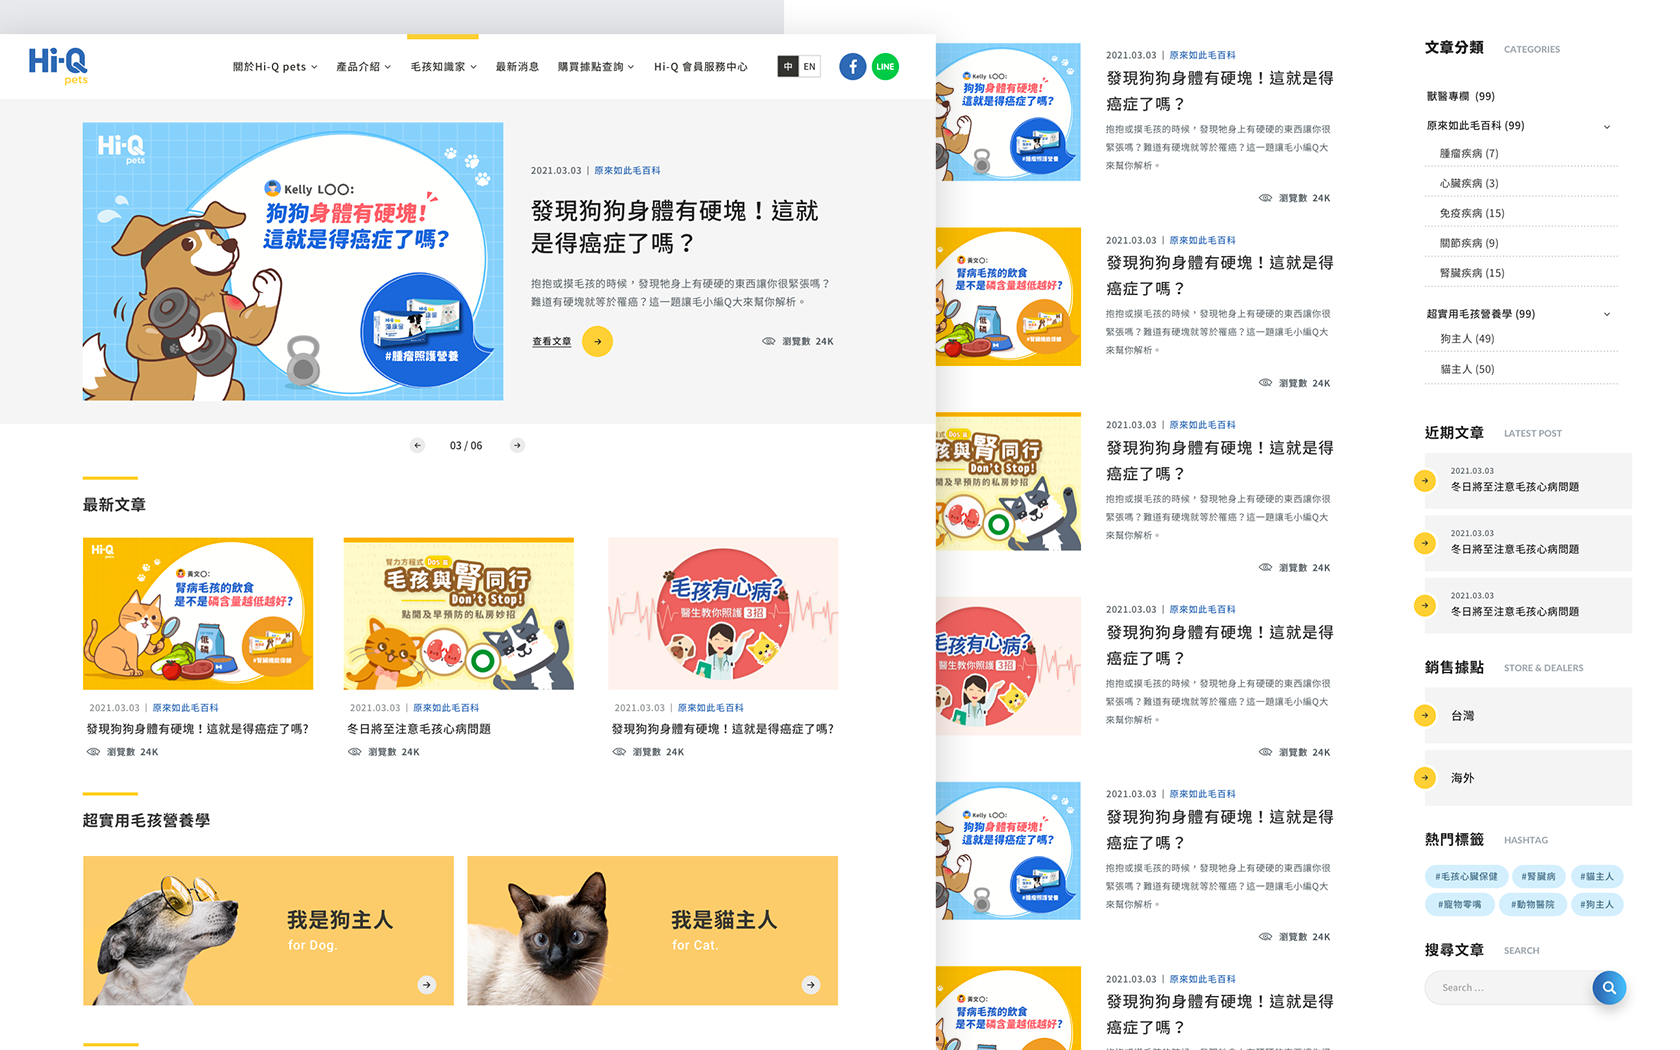Click arrow icon on 我是貓主人 banner

(x=811, y=985)
